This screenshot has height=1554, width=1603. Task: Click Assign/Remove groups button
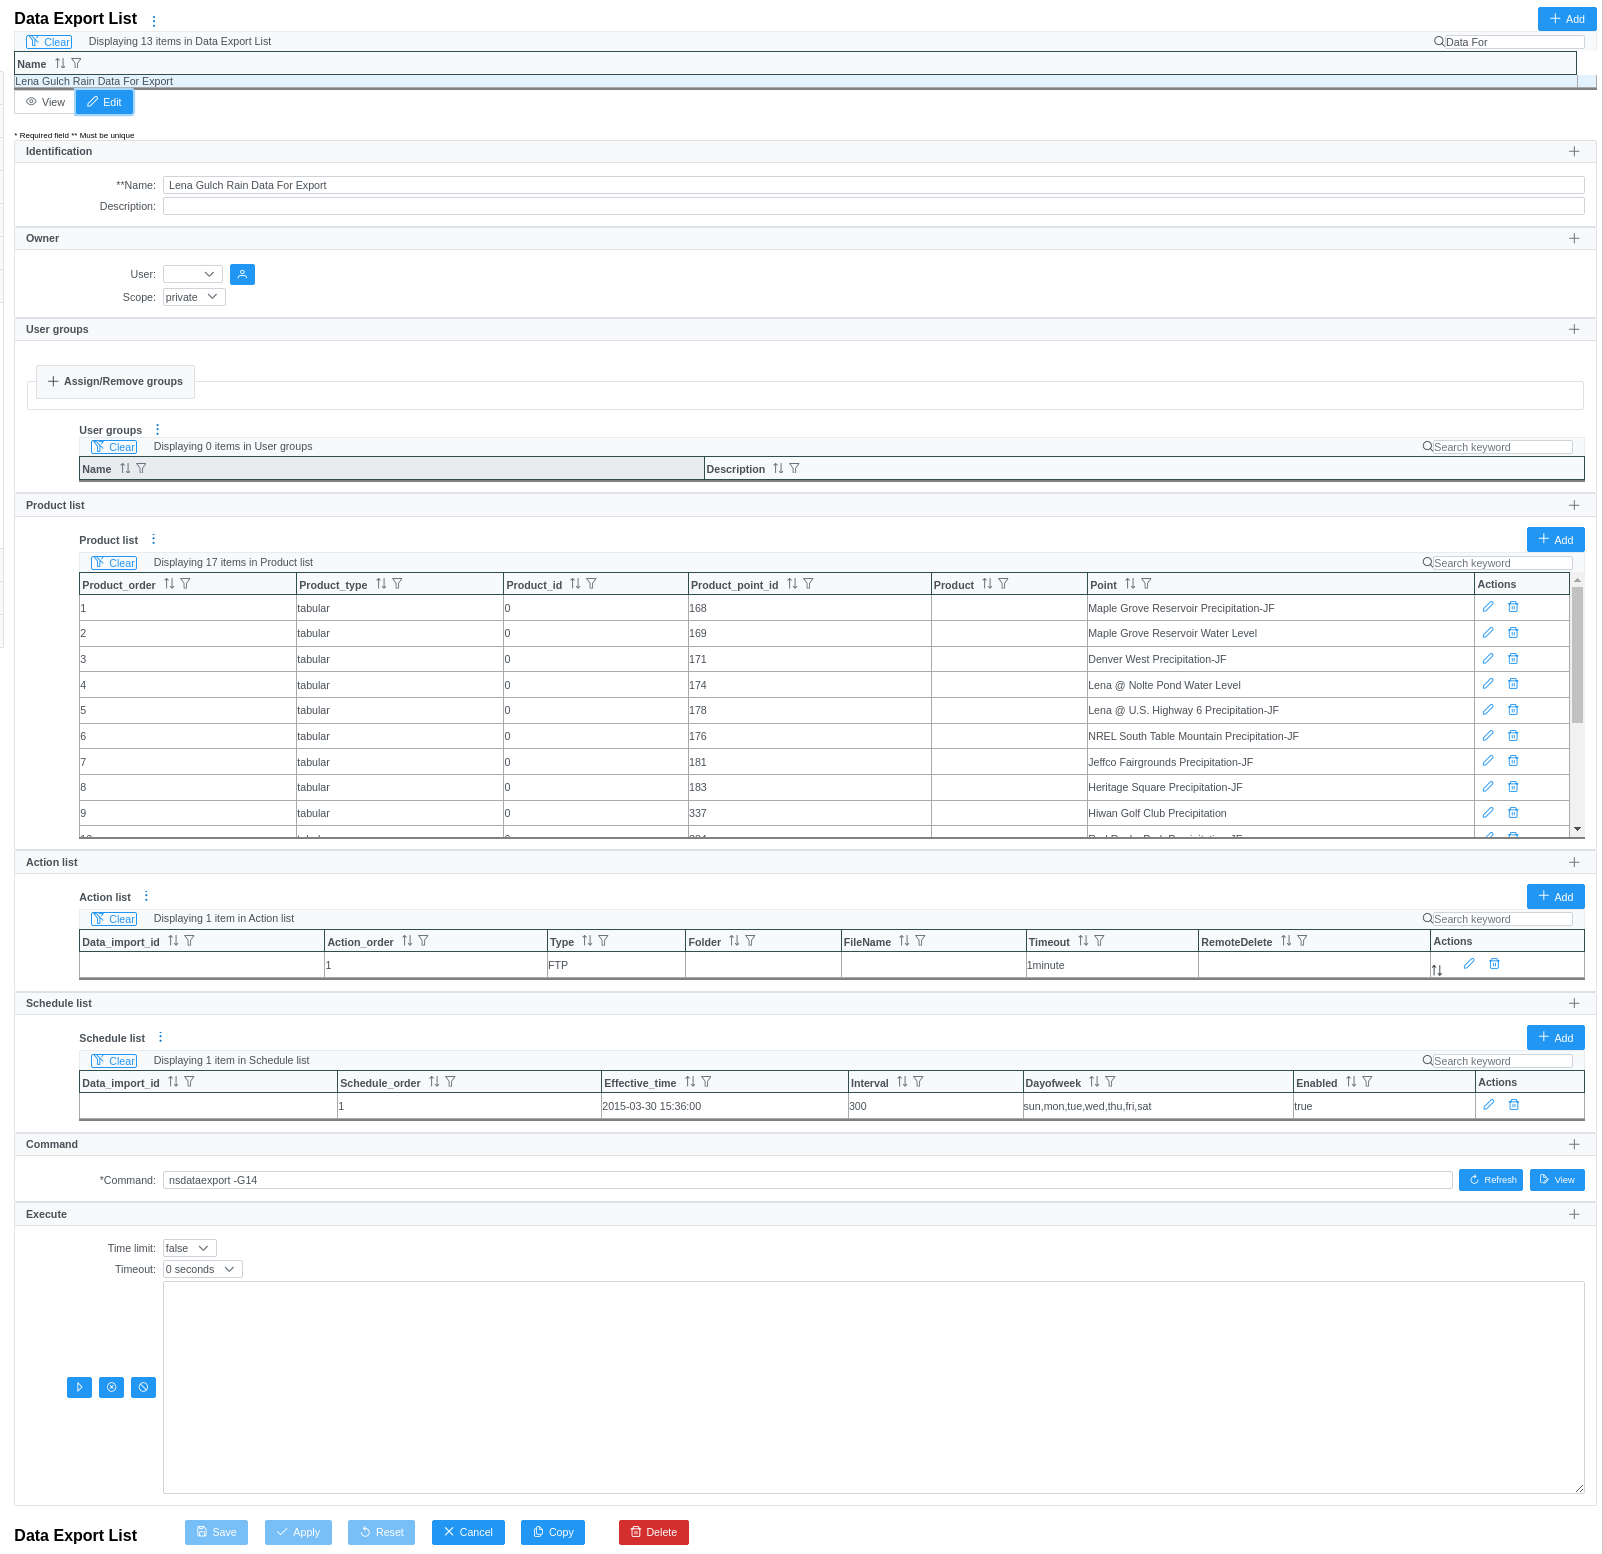tap(115, 381)
